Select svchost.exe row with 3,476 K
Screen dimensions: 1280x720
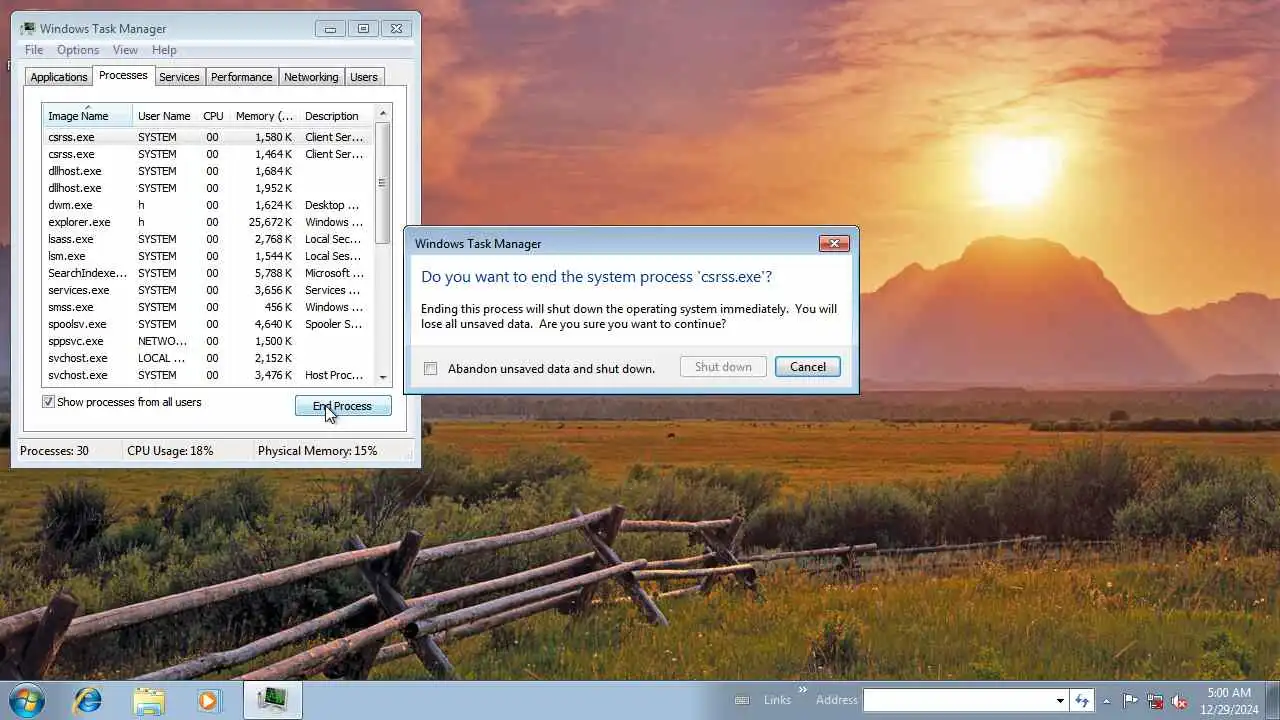[208, 375]
